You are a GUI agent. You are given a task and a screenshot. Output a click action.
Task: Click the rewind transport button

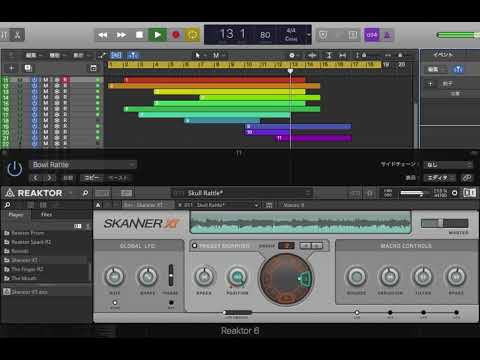click(x=103, y=35)
